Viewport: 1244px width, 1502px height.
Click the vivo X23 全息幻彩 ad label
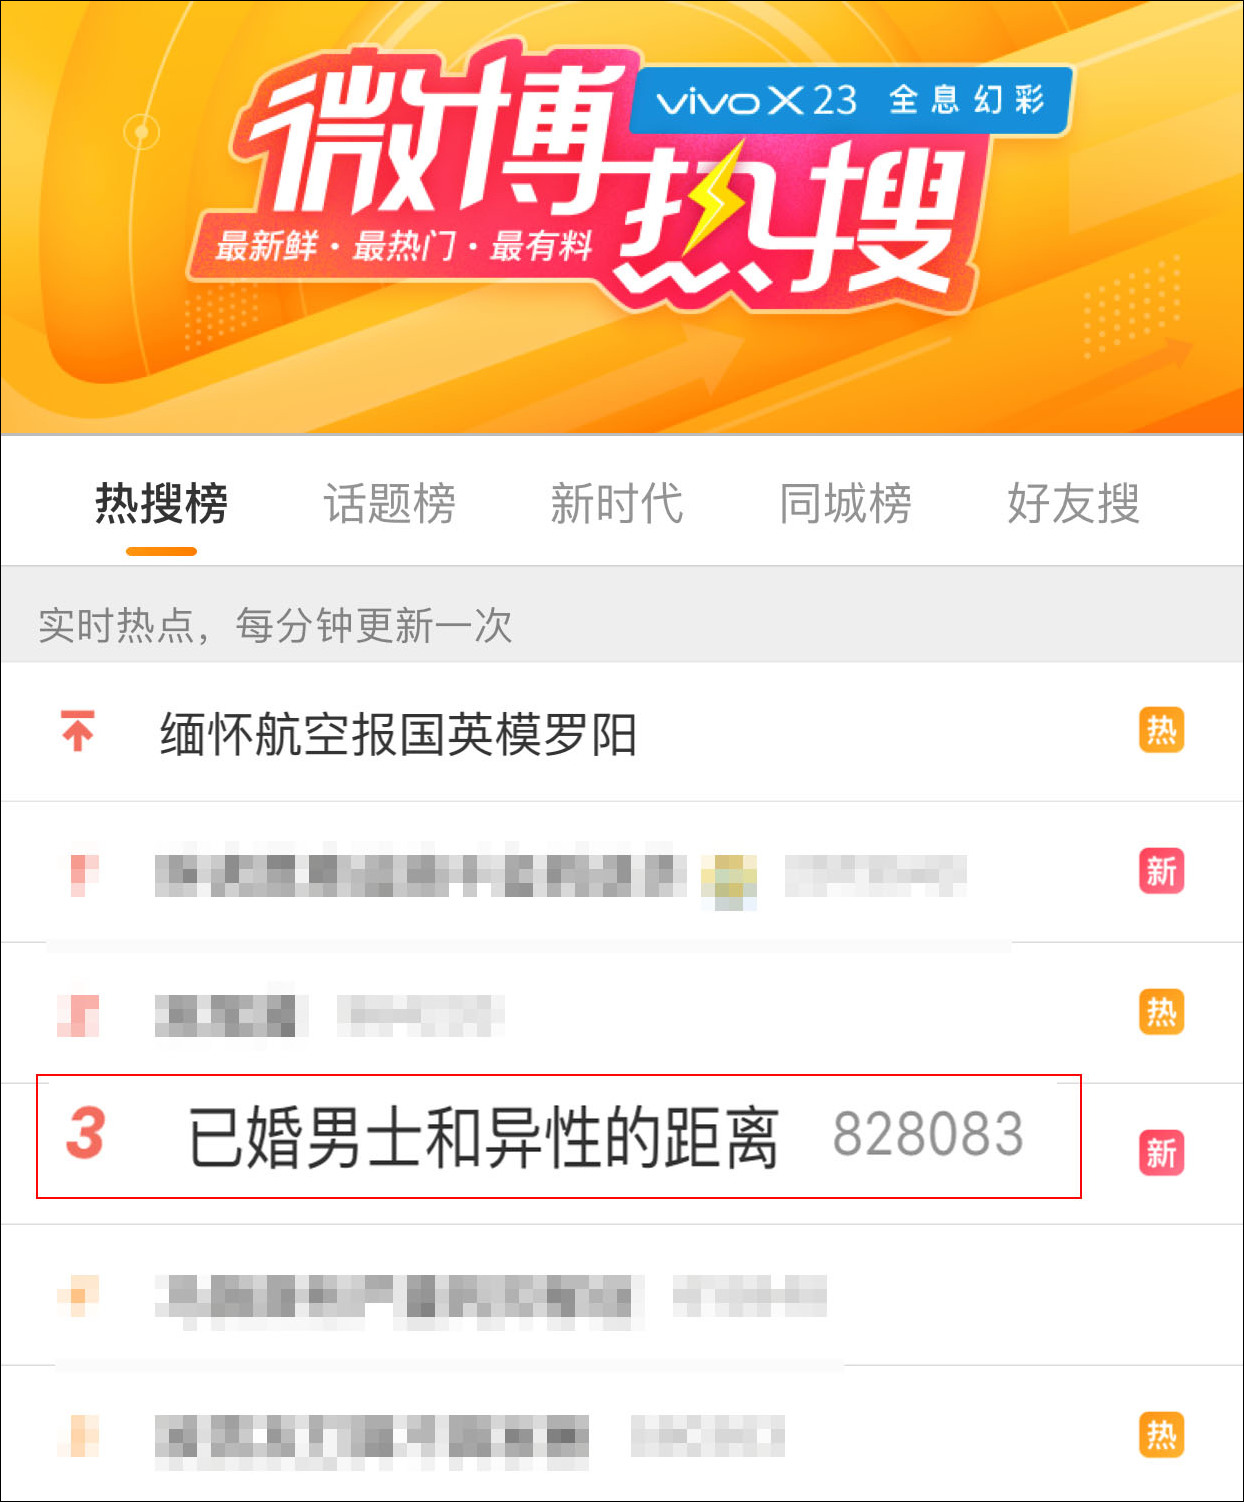(851, 100)
